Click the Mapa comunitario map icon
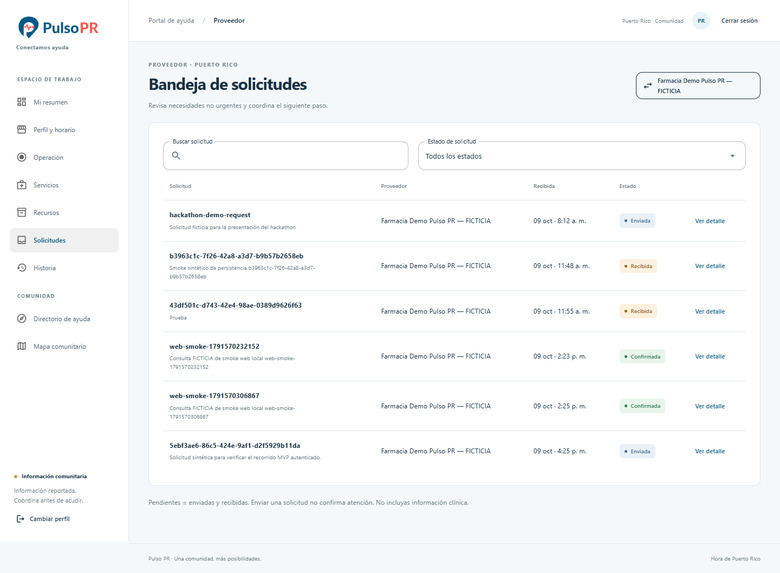 point(21,346)
